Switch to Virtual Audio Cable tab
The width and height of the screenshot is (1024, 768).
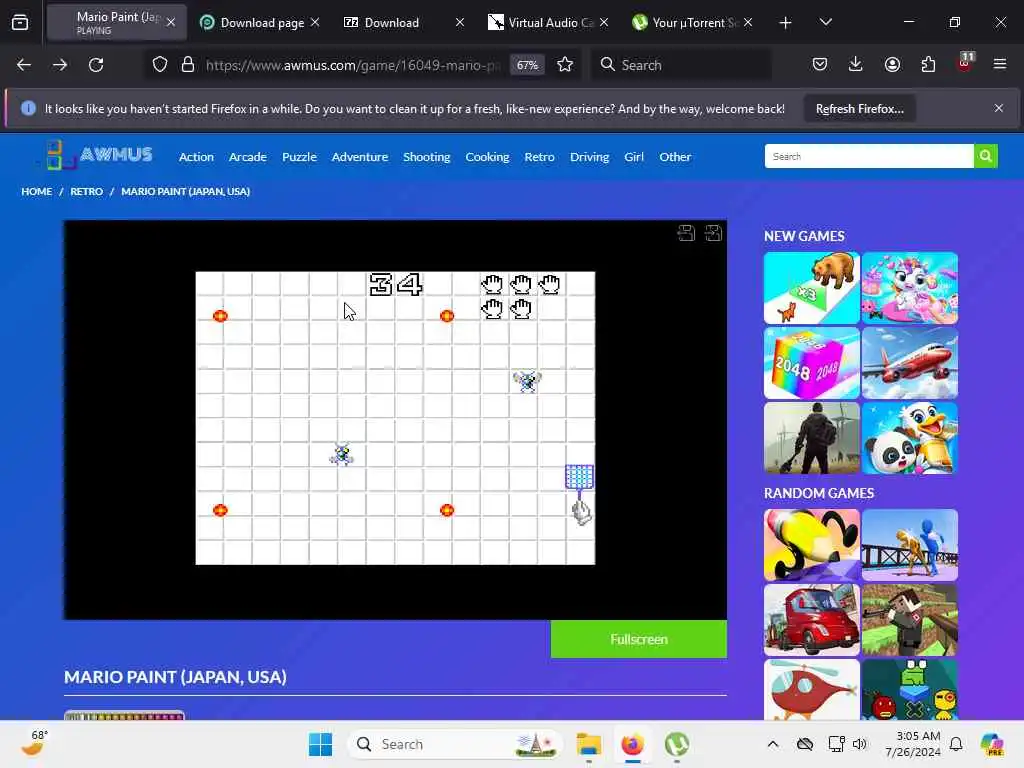coord(551,23)
